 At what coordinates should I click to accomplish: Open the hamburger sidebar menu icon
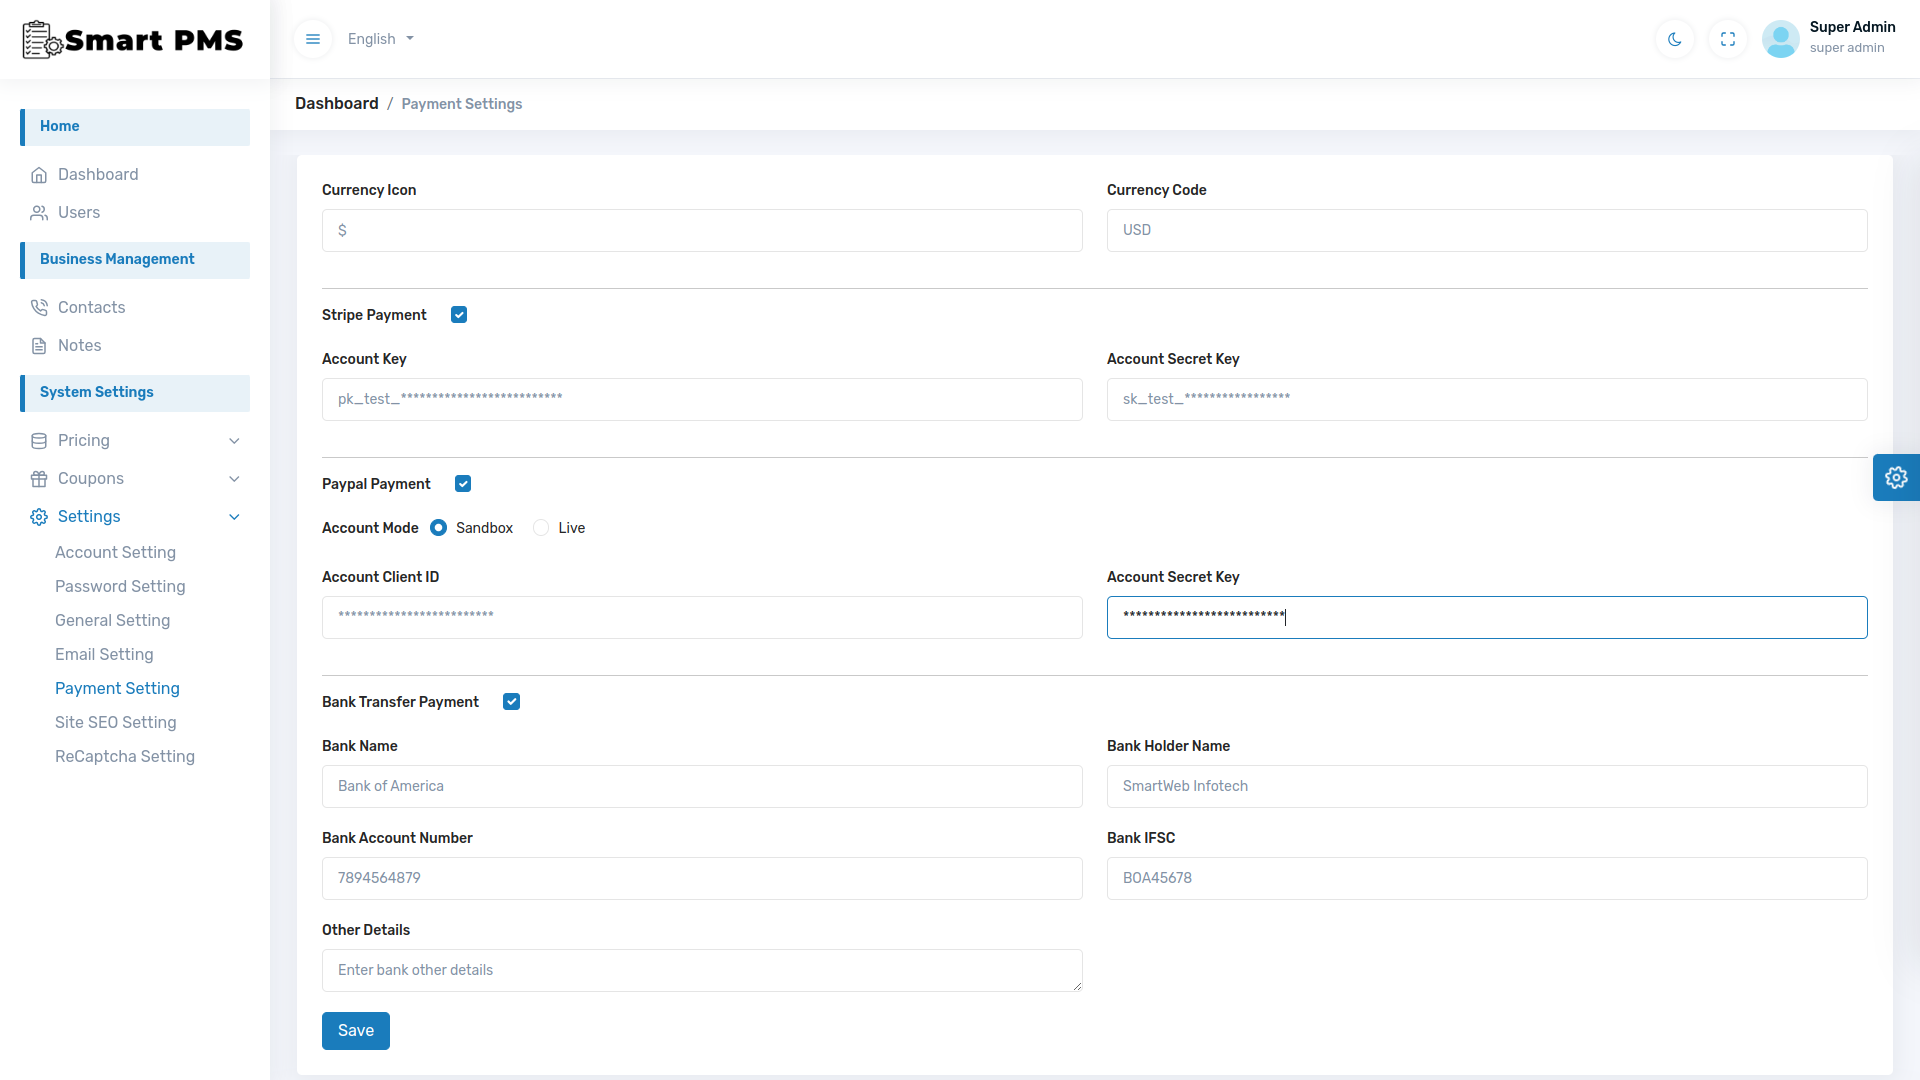(x=313, y=39)
